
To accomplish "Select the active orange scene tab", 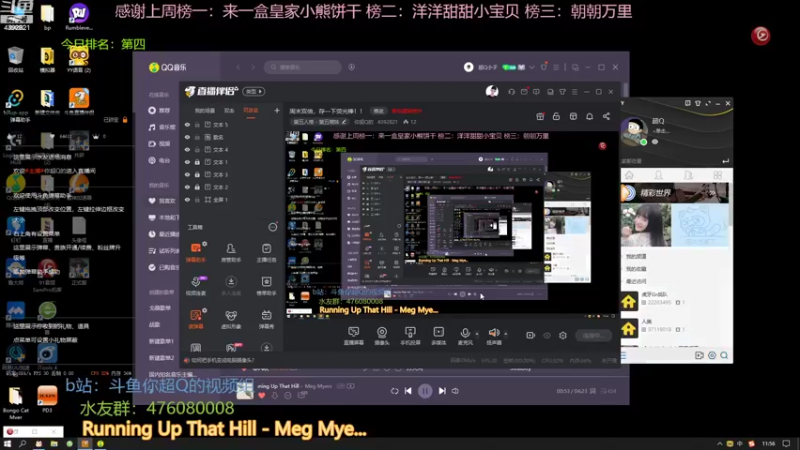I will tap(251, 111).
